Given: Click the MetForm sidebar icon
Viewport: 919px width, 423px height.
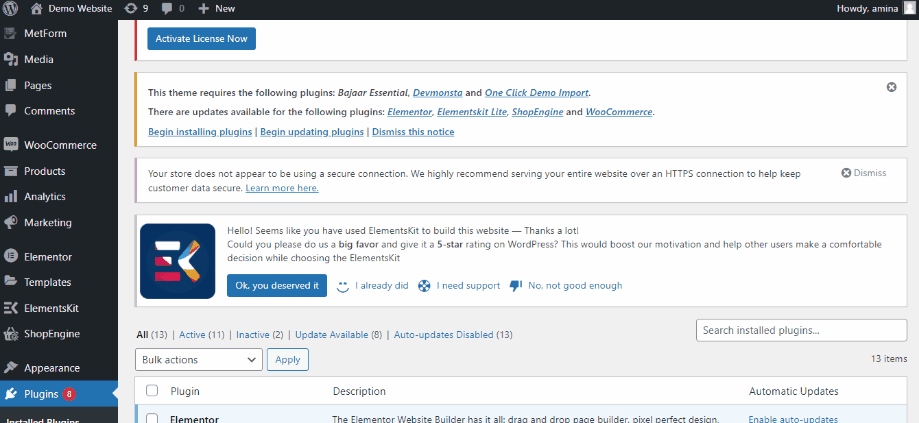Looking at the screenshot, I should coord(10,33).
